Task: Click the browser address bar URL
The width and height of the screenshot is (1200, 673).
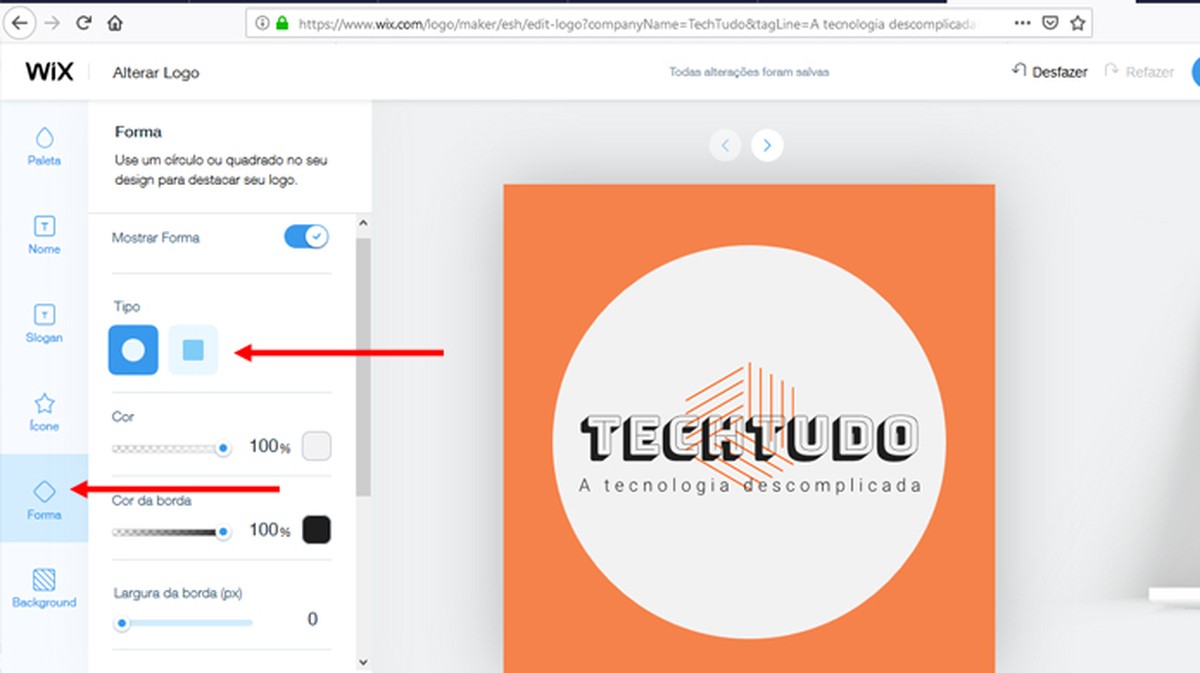Action: pyautogui.click(x=636, y=22)
